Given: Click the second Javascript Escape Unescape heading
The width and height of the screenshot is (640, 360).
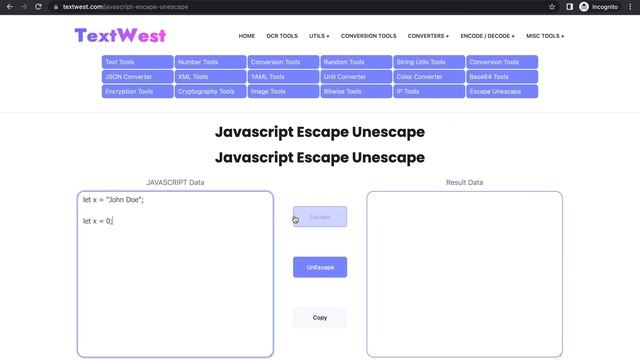Looking at the screenshot, I should 320,158.
